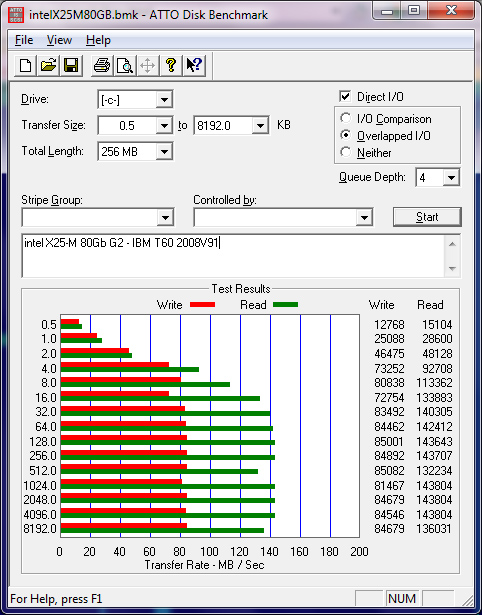Viewport: 482px width, 615px height.
Task: Click the window resize grip in corner
Action: (467, 600)
